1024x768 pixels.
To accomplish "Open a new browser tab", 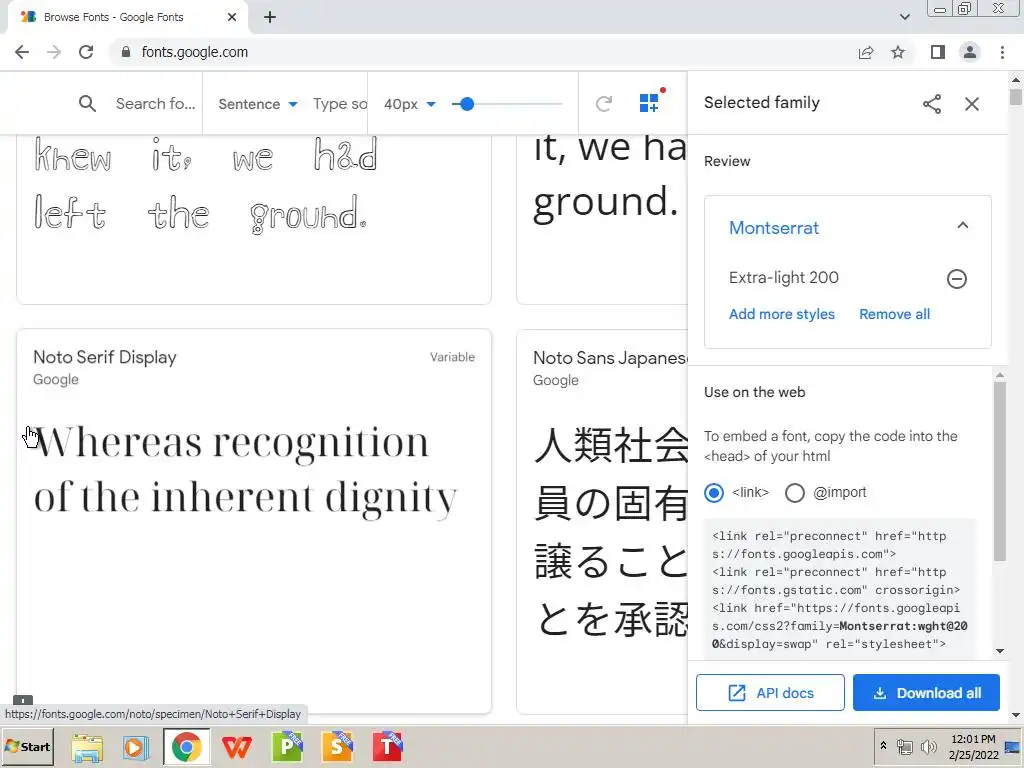I will coord(270,17).
